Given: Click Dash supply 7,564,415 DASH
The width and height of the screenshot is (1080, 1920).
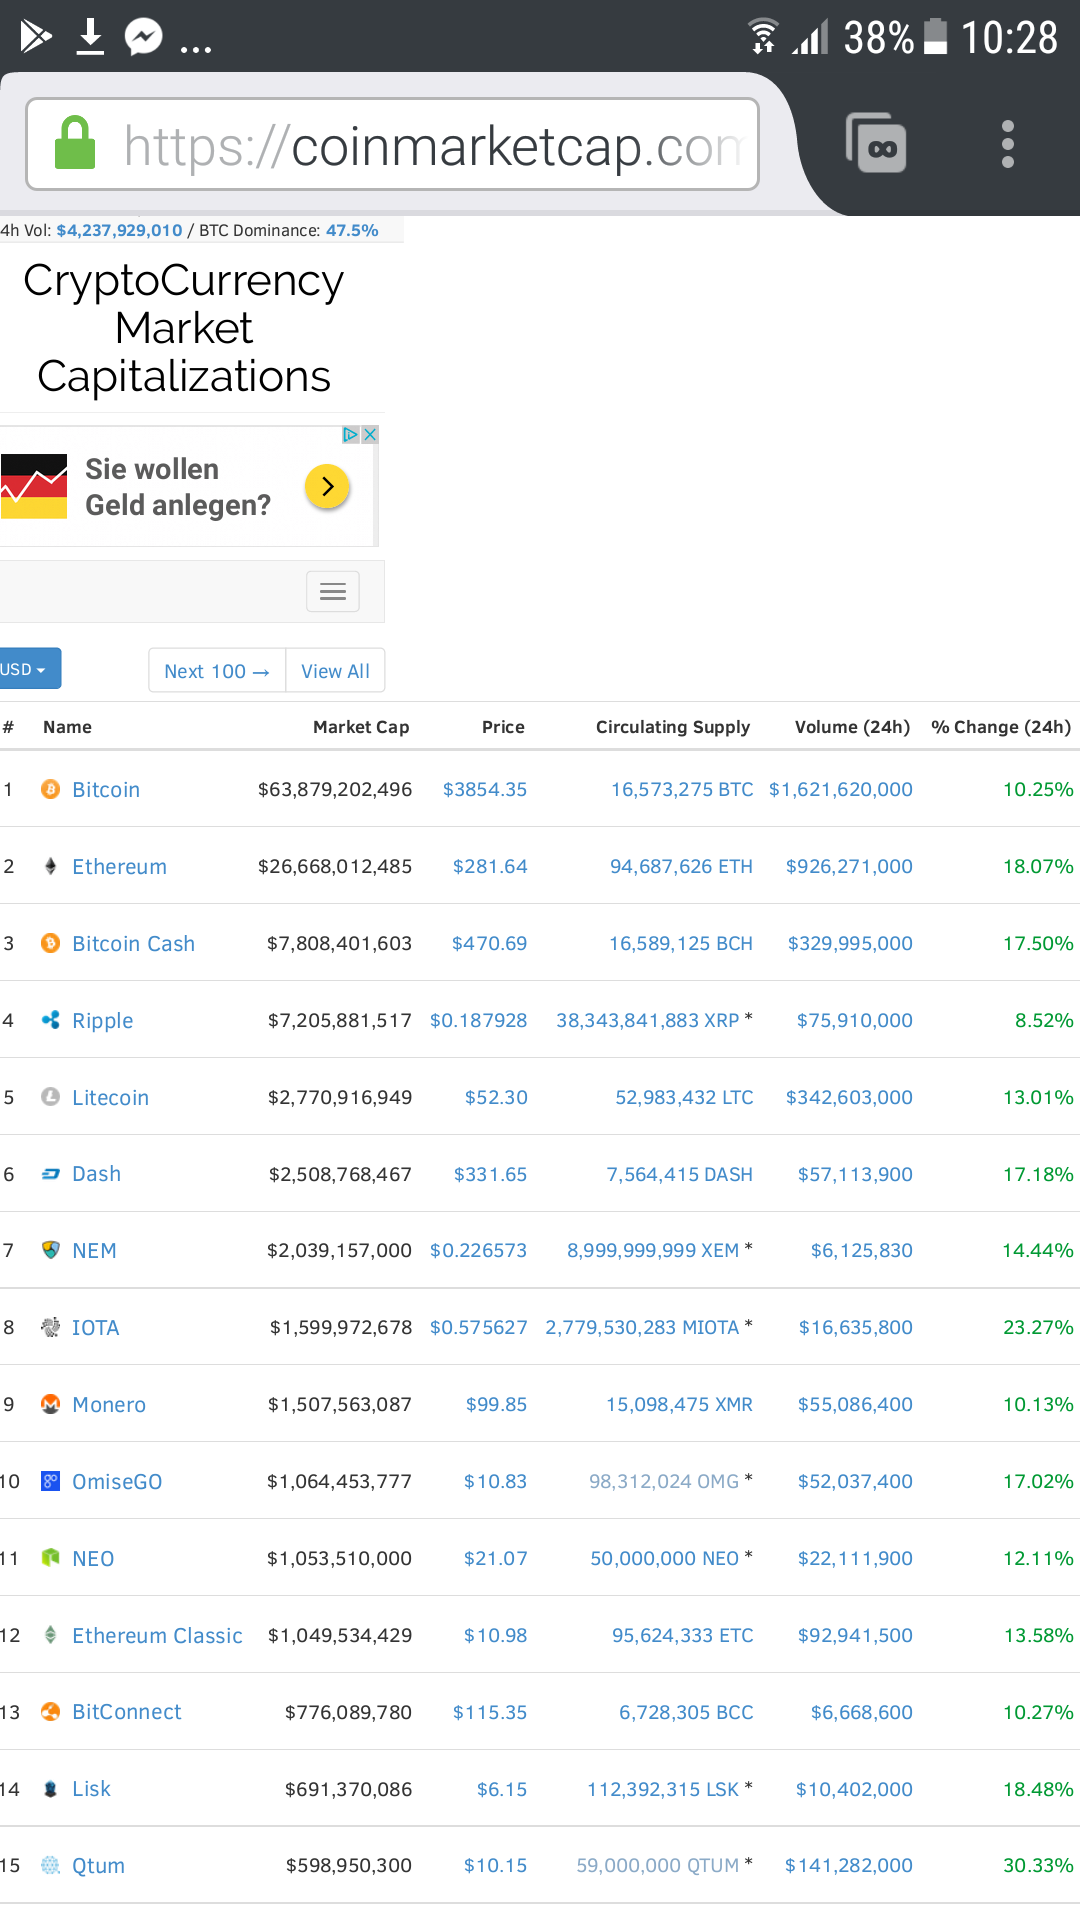Looking at the screenshot, I should pyautogui.click(x=679, y=1174).
